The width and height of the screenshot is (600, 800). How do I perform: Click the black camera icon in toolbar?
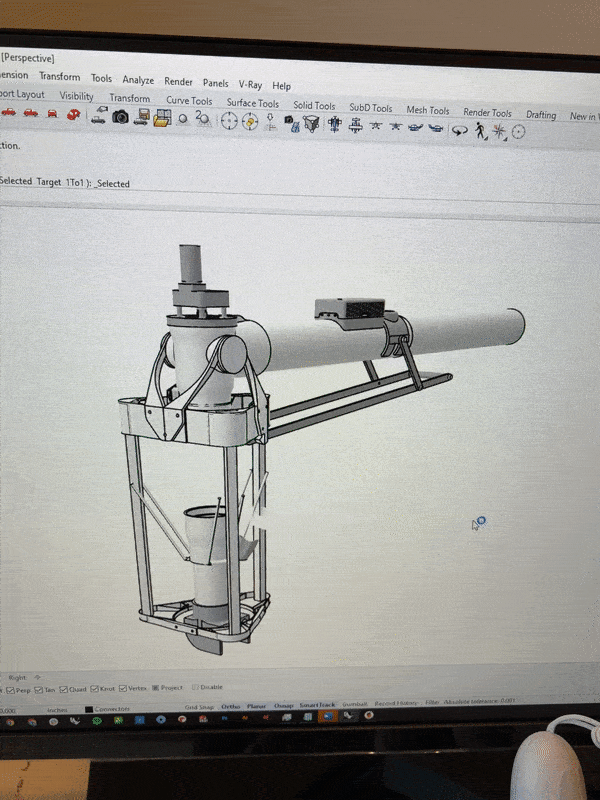point(120,117)
